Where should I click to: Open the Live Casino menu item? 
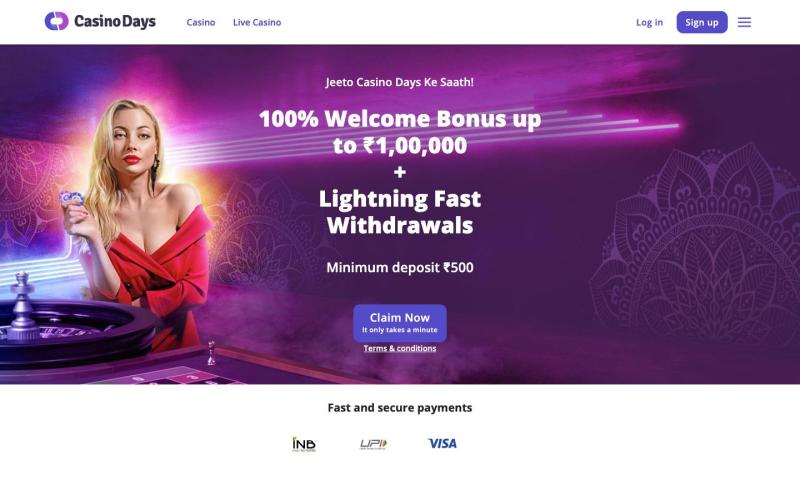(257, 22)
